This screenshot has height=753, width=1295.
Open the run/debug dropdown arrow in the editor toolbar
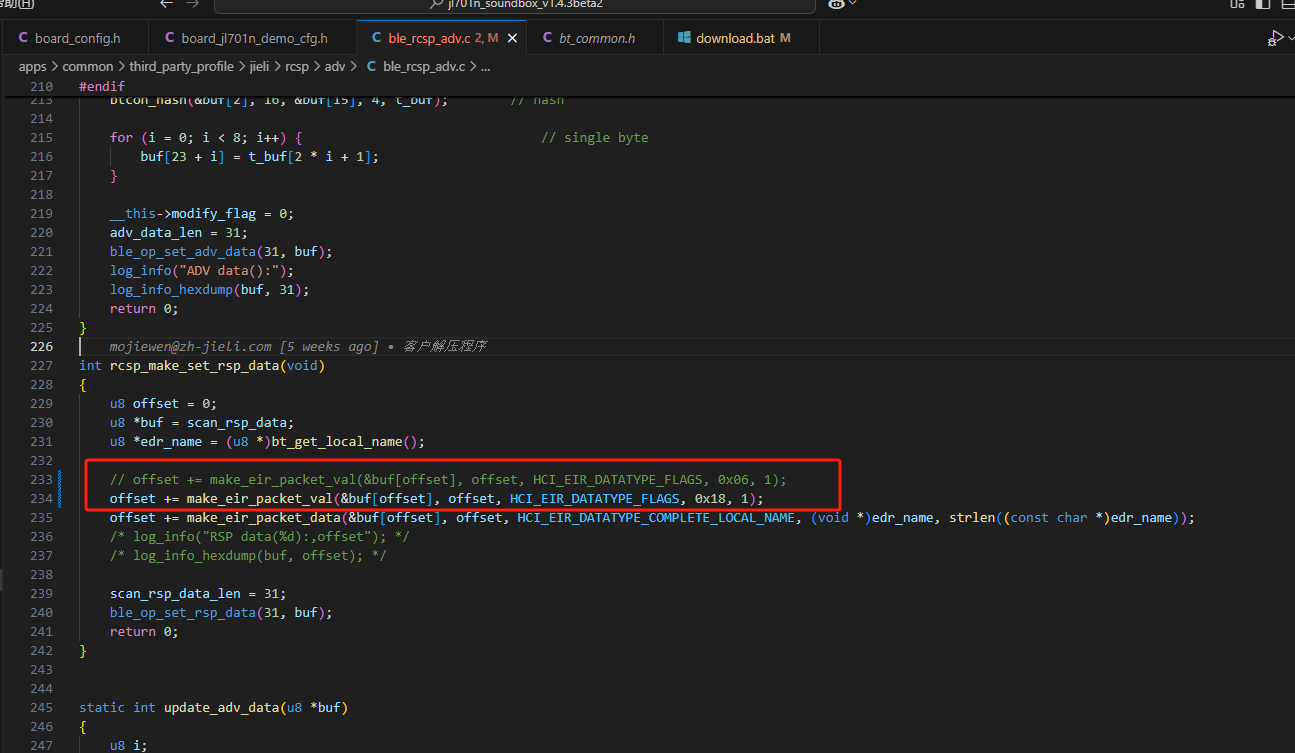click(1289, 38)
